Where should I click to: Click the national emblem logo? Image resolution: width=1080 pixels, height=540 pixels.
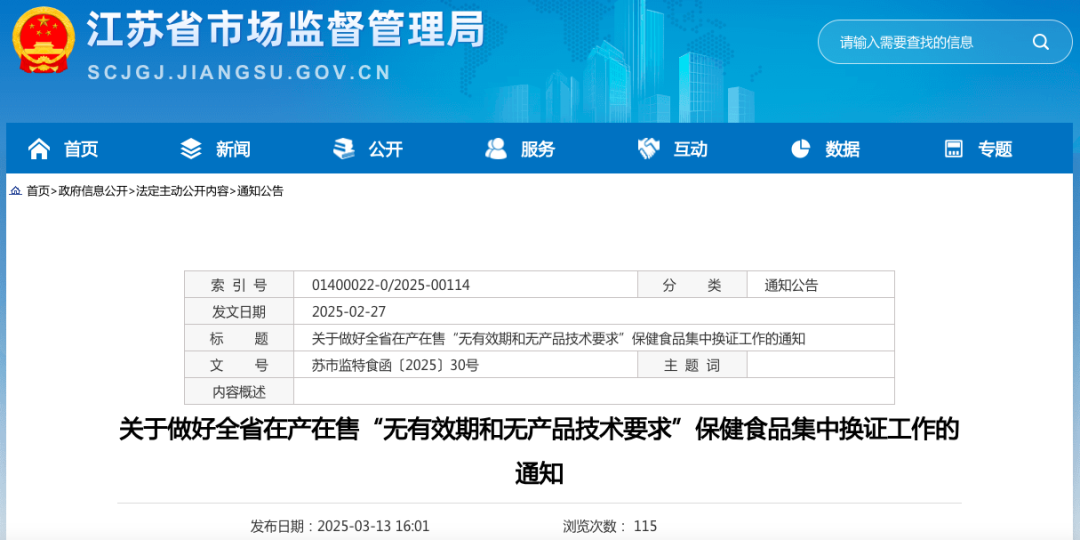point(45,40)
